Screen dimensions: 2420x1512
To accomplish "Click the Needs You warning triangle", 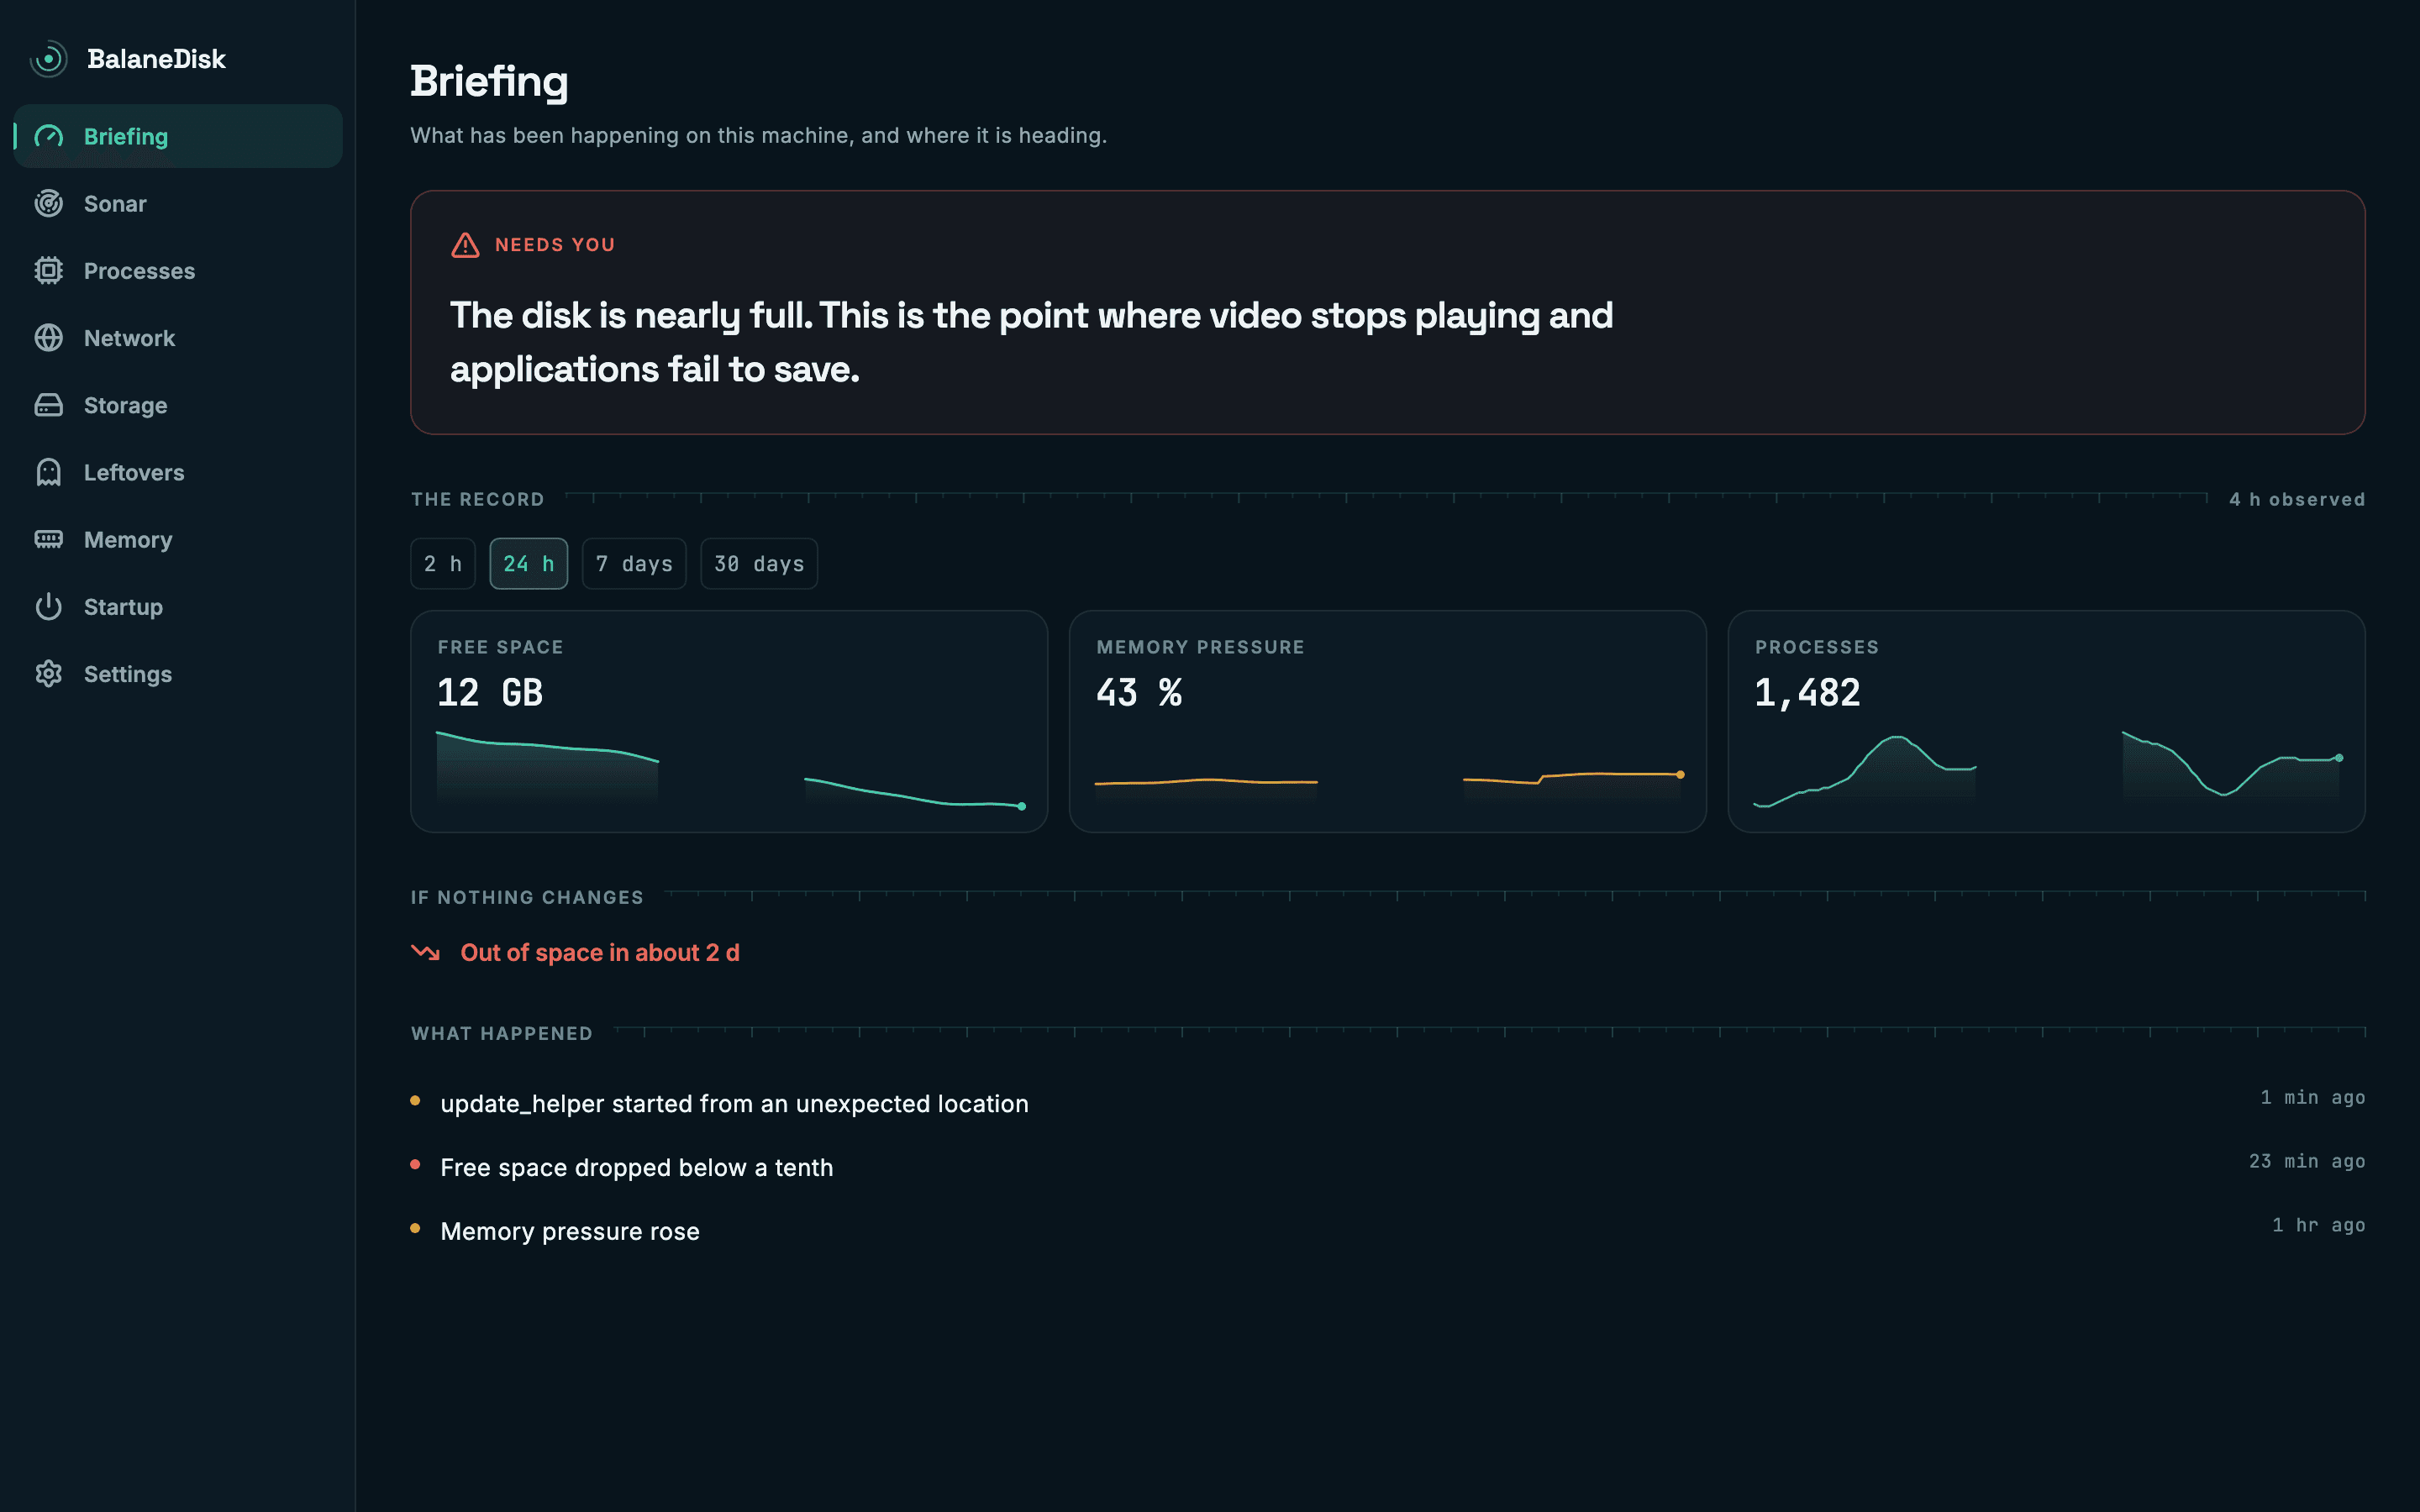I will coord(465,245).
